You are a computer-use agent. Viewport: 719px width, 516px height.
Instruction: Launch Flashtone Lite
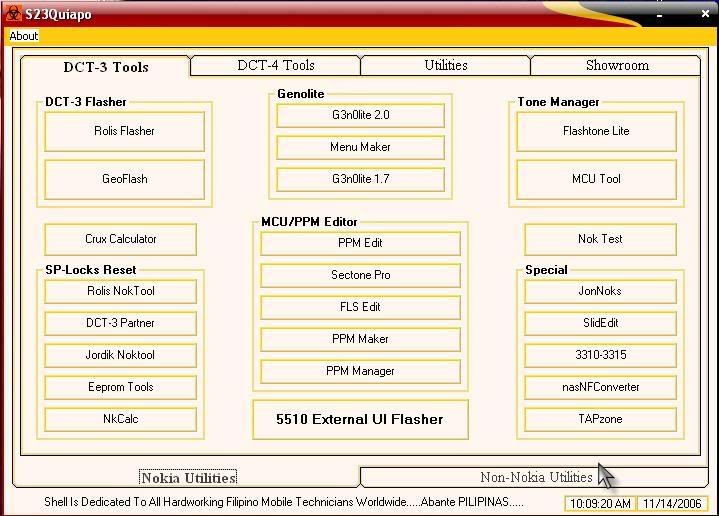[596, 131]
